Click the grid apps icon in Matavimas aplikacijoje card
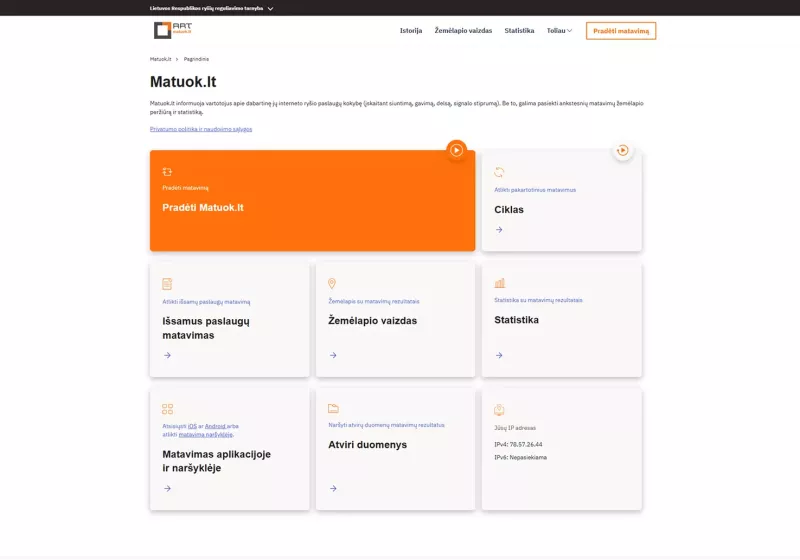The height and width of the screenshot is (560, 800). click(x=167, y=409)
